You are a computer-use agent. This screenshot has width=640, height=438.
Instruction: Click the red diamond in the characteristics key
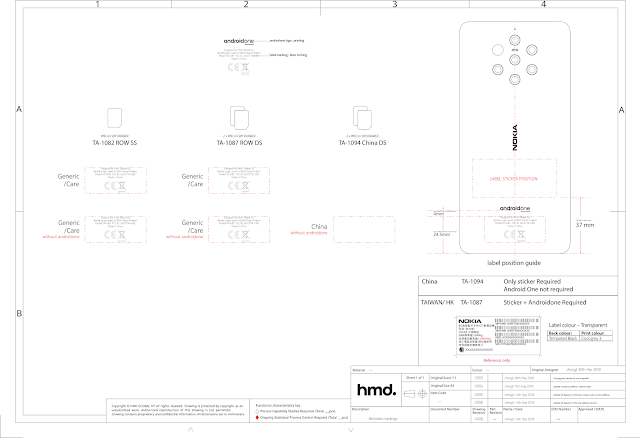(x=257, y=418)
